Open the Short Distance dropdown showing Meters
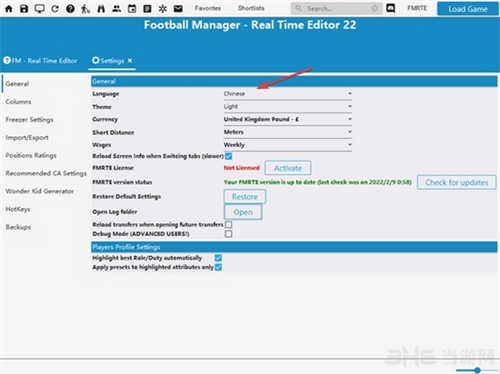 point(287,132)
